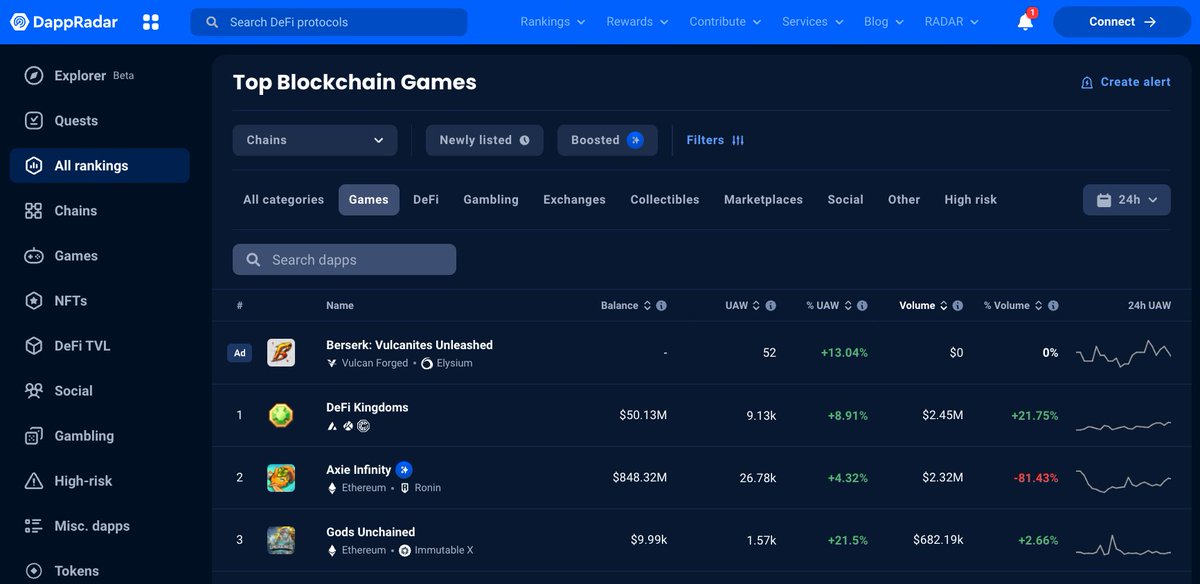Expand the Contribute nav menu
This screenshot has height=584, width=1200.
[725, 22]
